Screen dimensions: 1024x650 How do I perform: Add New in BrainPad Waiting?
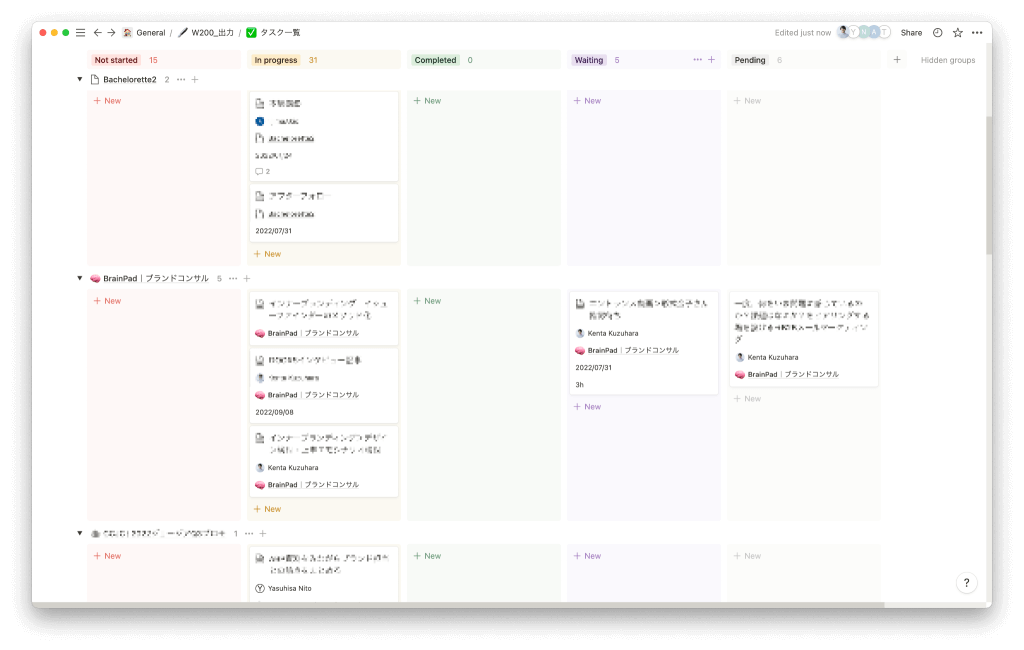[587, 406]
